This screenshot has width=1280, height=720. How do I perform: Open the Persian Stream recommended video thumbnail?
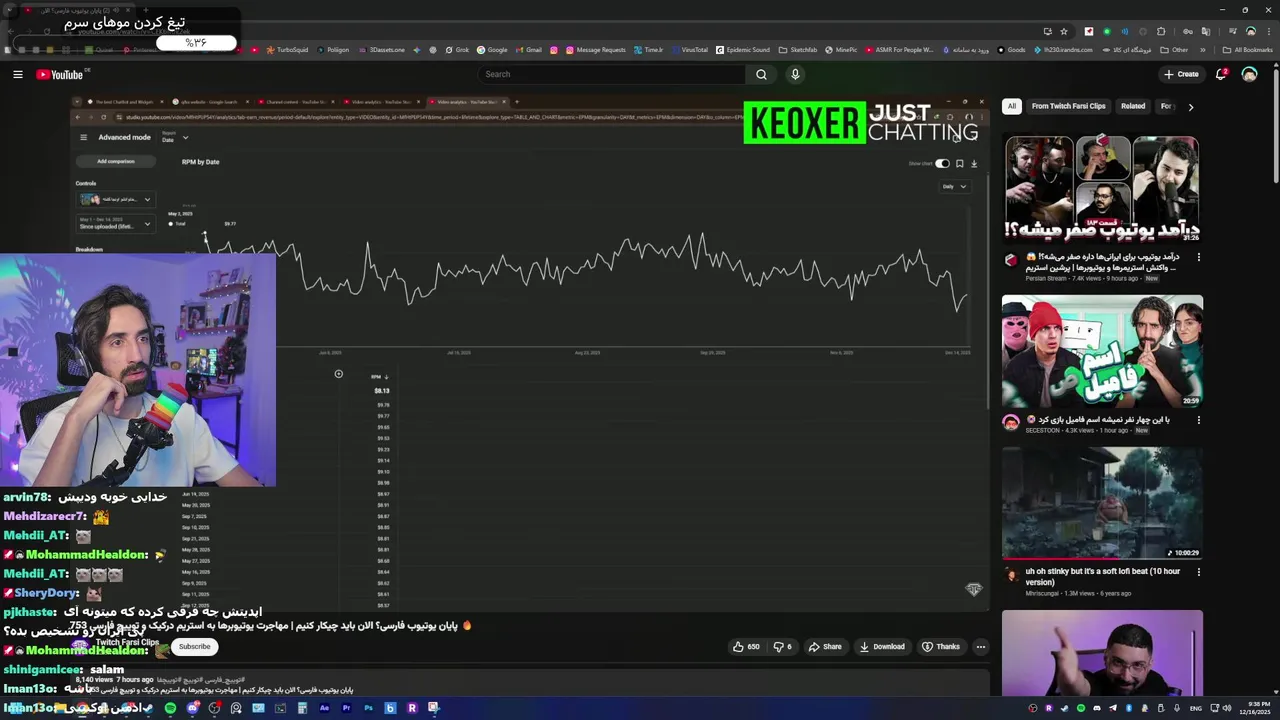point(1102,189)
